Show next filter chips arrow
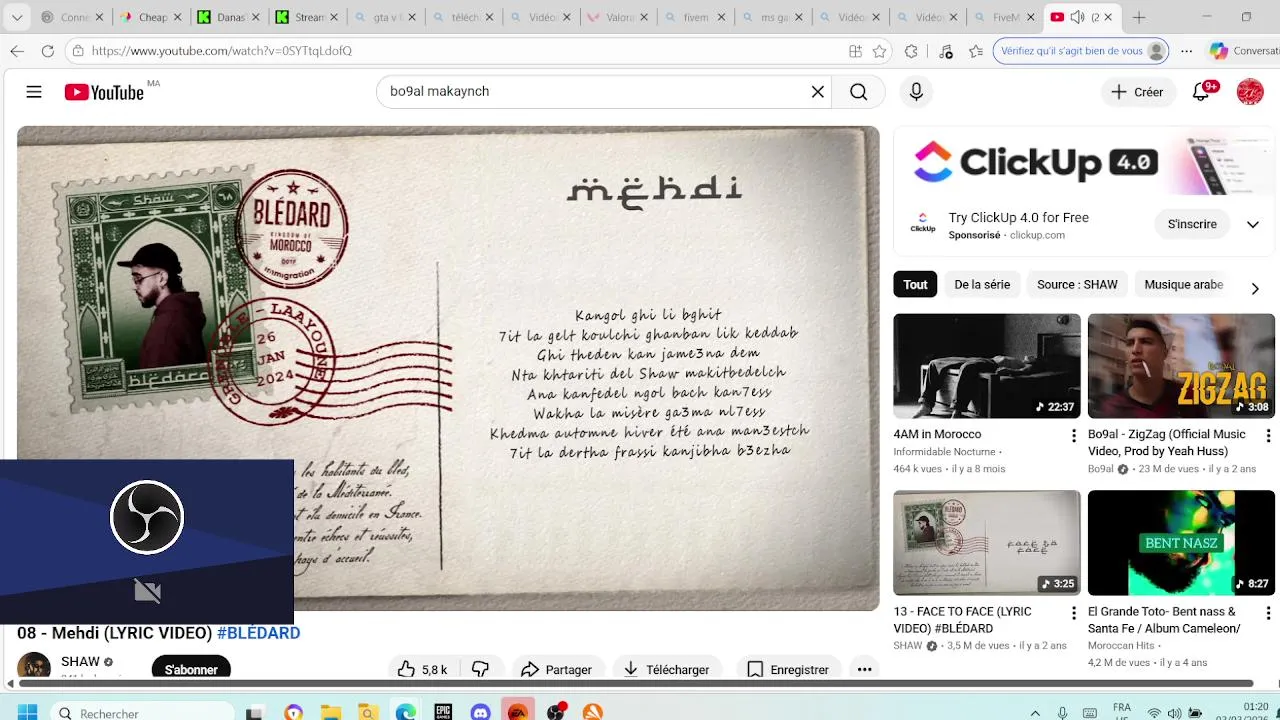1280x720 pixels. pos(1255,288)
